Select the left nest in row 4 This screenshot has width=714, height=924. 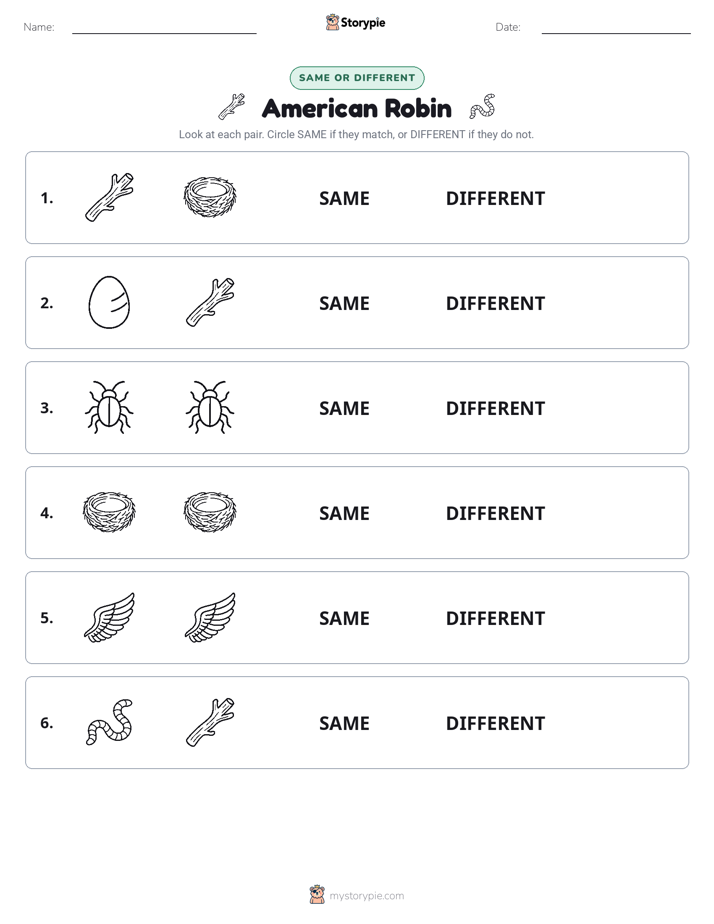(110, 512)
